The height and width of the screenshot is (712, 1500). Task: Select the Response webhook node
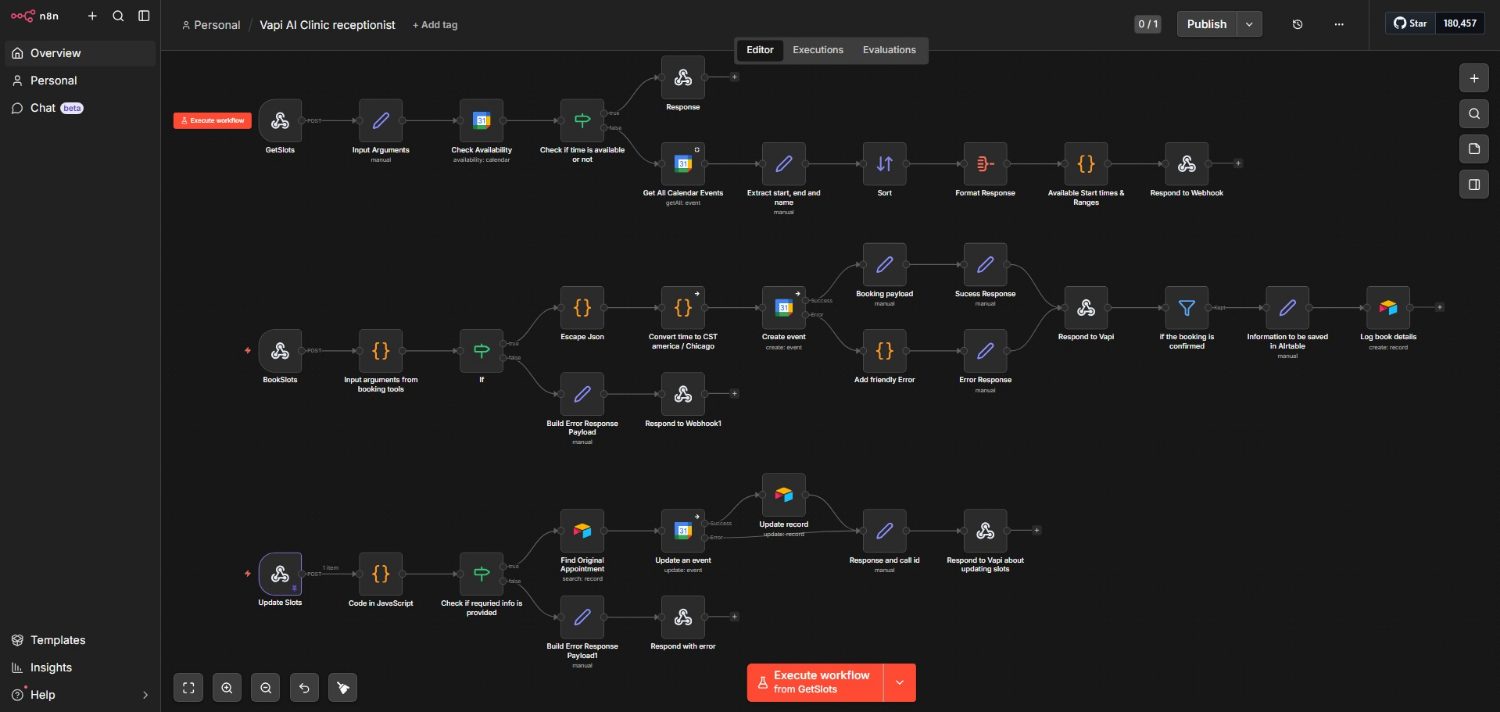(683, 77)
